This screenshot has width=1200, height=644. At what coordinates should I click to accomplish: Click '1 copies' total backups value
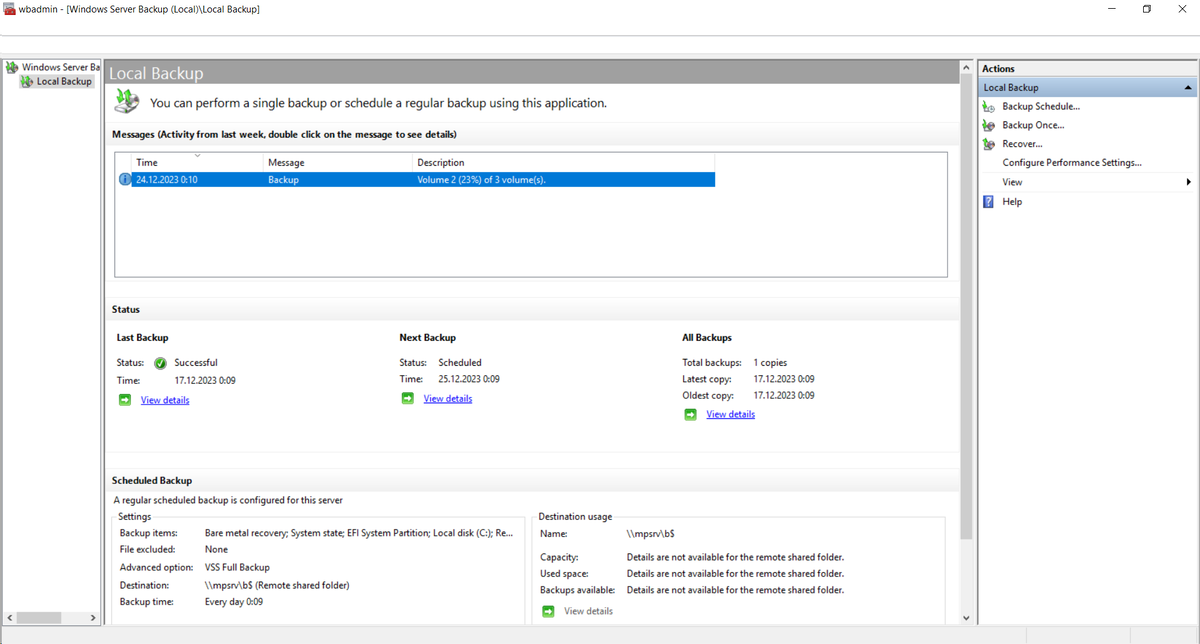tap(770, 363)
